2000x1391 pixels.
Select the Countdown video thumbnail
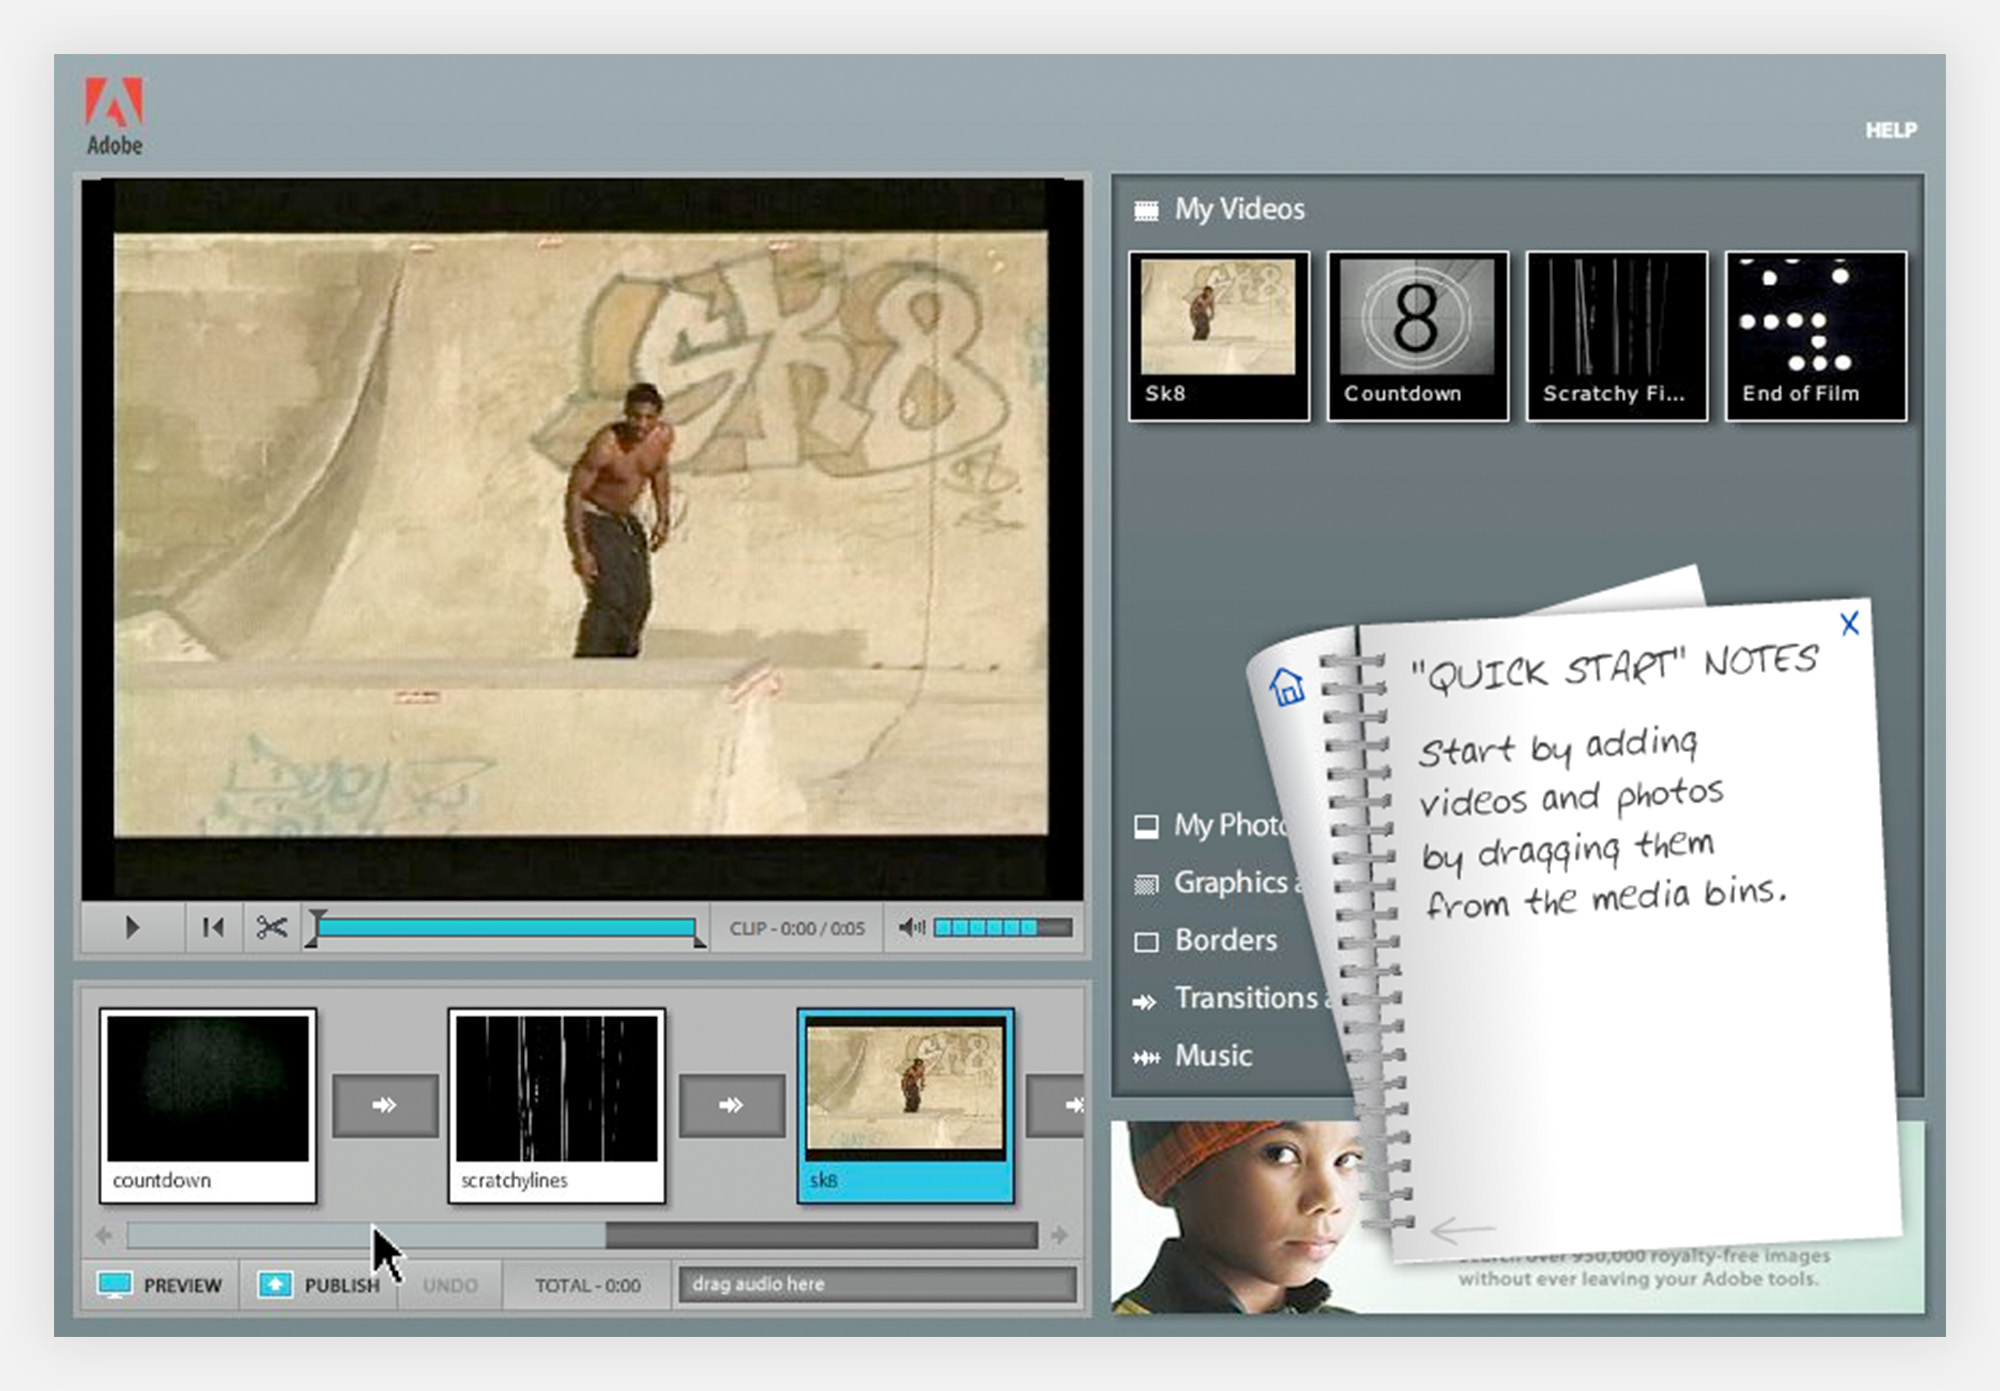click(x=1417, y=336)
